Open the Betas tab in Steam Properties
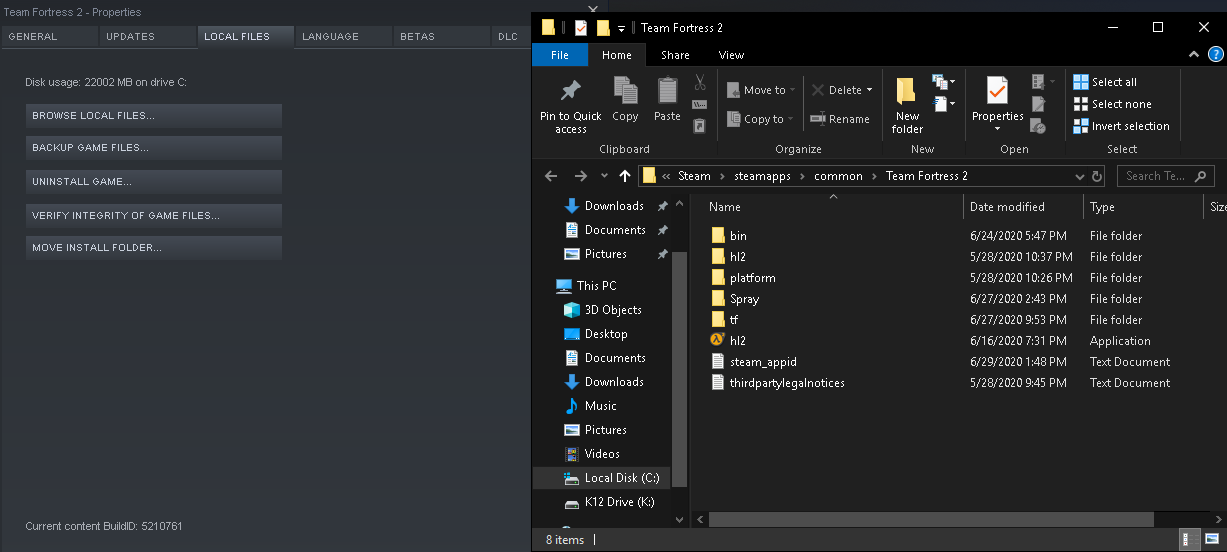 point(417,37)
